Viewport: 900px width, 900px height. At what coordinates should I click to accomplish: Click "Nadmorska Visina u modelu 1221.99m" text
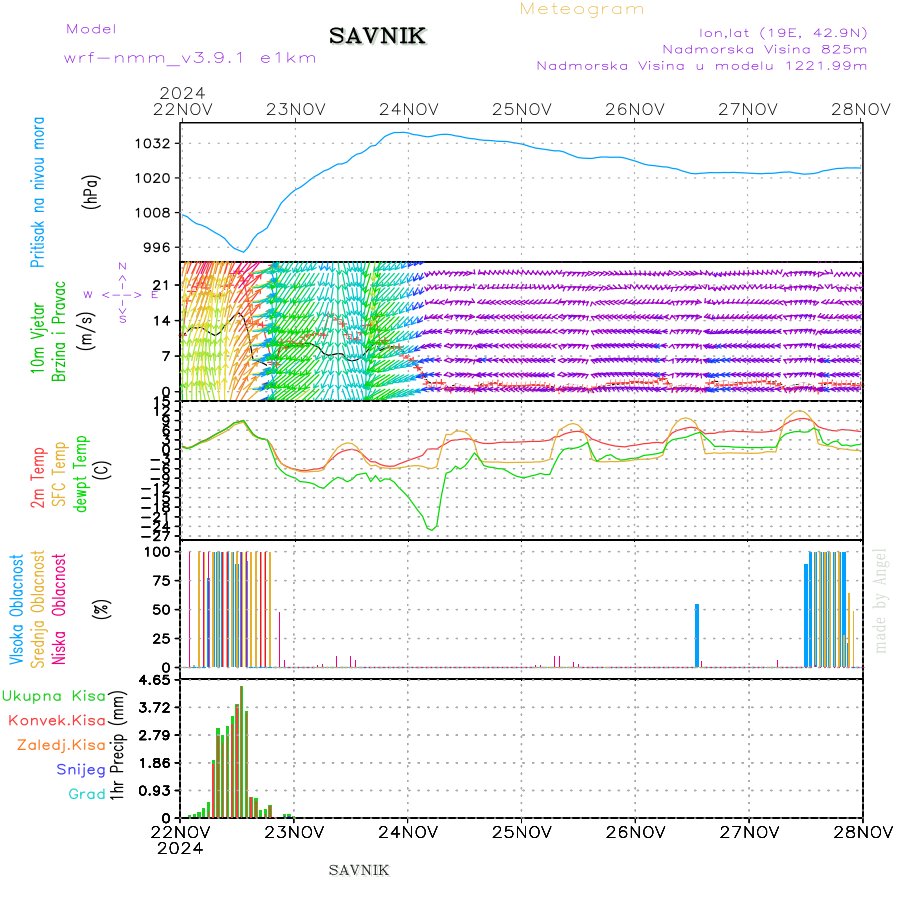coord(701,66)
